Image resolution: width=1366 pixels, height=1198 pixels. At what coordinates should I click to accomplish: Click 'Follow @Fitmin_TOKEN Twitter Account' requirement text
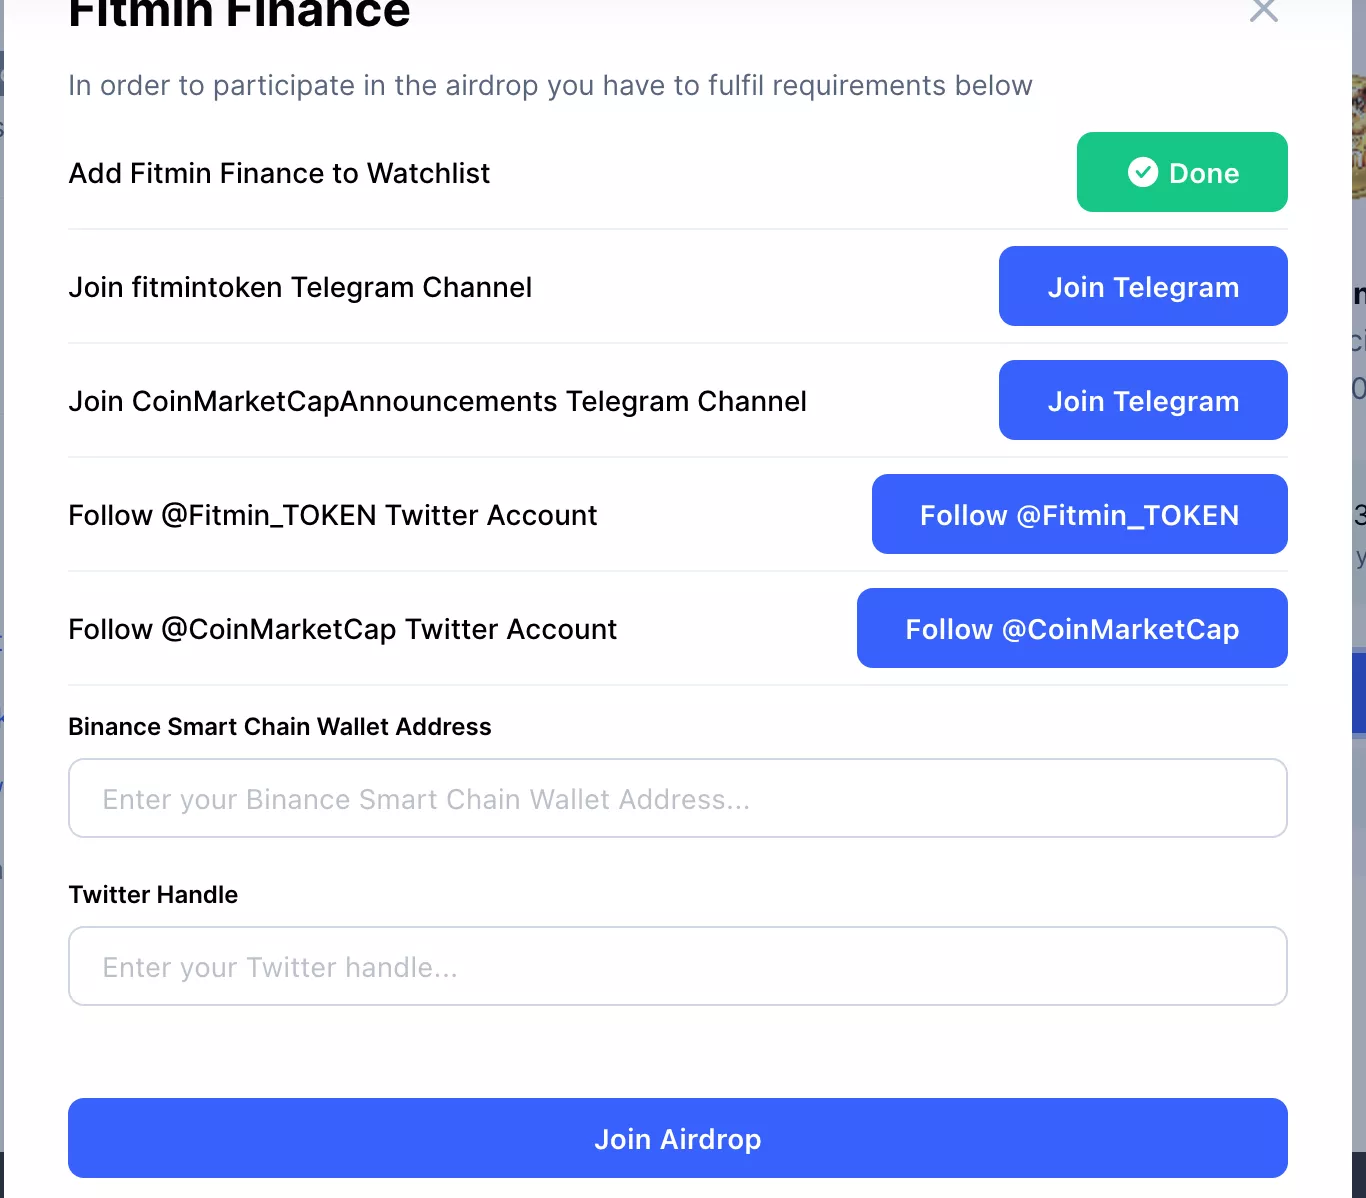click(332, 516)
